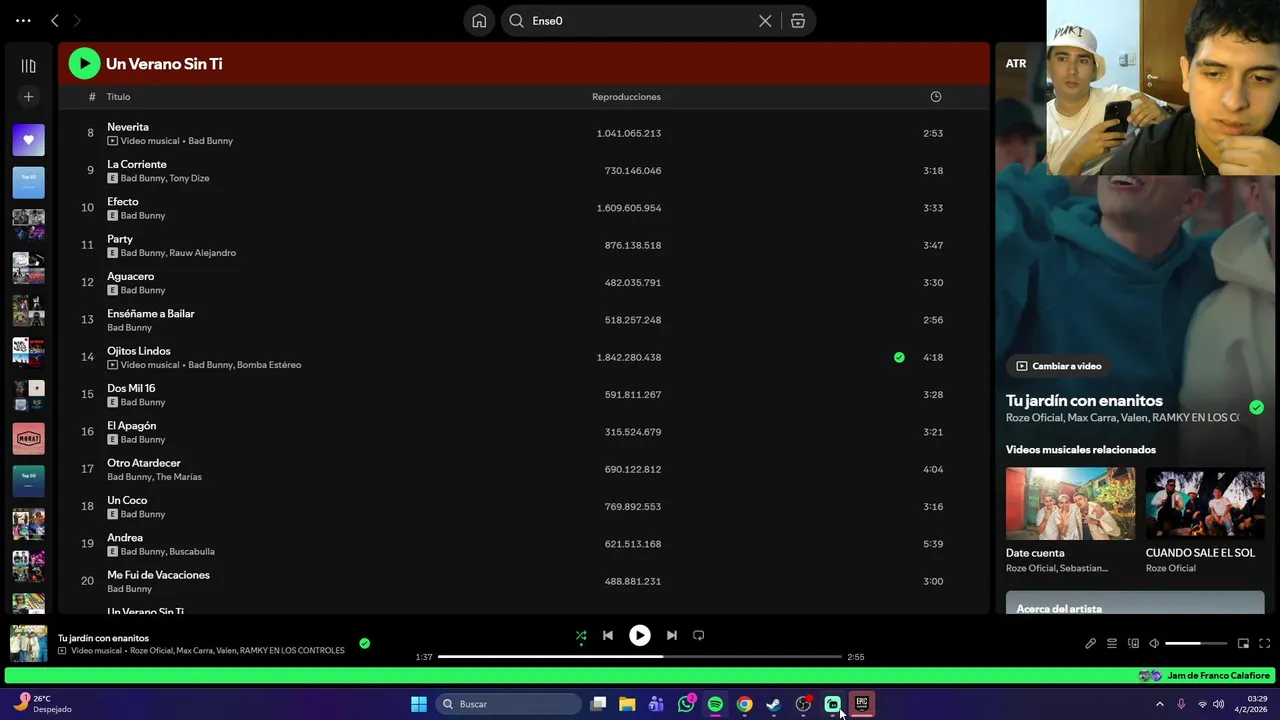
Task: Open the track Efecto
Action: 123,202
